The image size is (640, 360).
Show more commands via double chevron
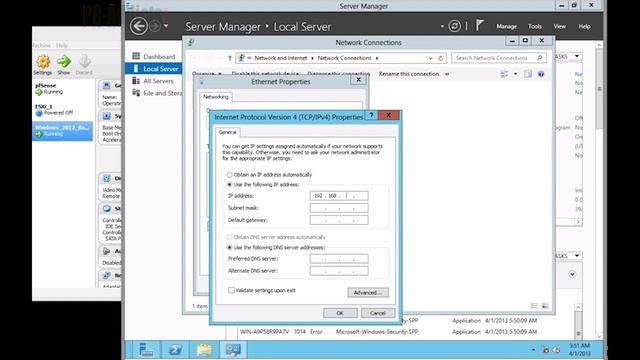(x=447, y=74)
